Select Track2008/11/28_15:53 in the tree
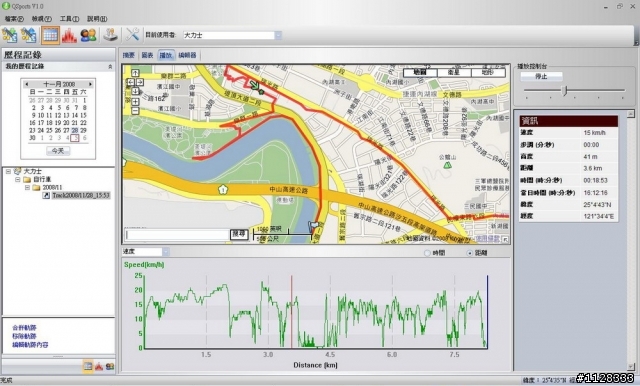 pyautogui.click(x=81, y=195)
